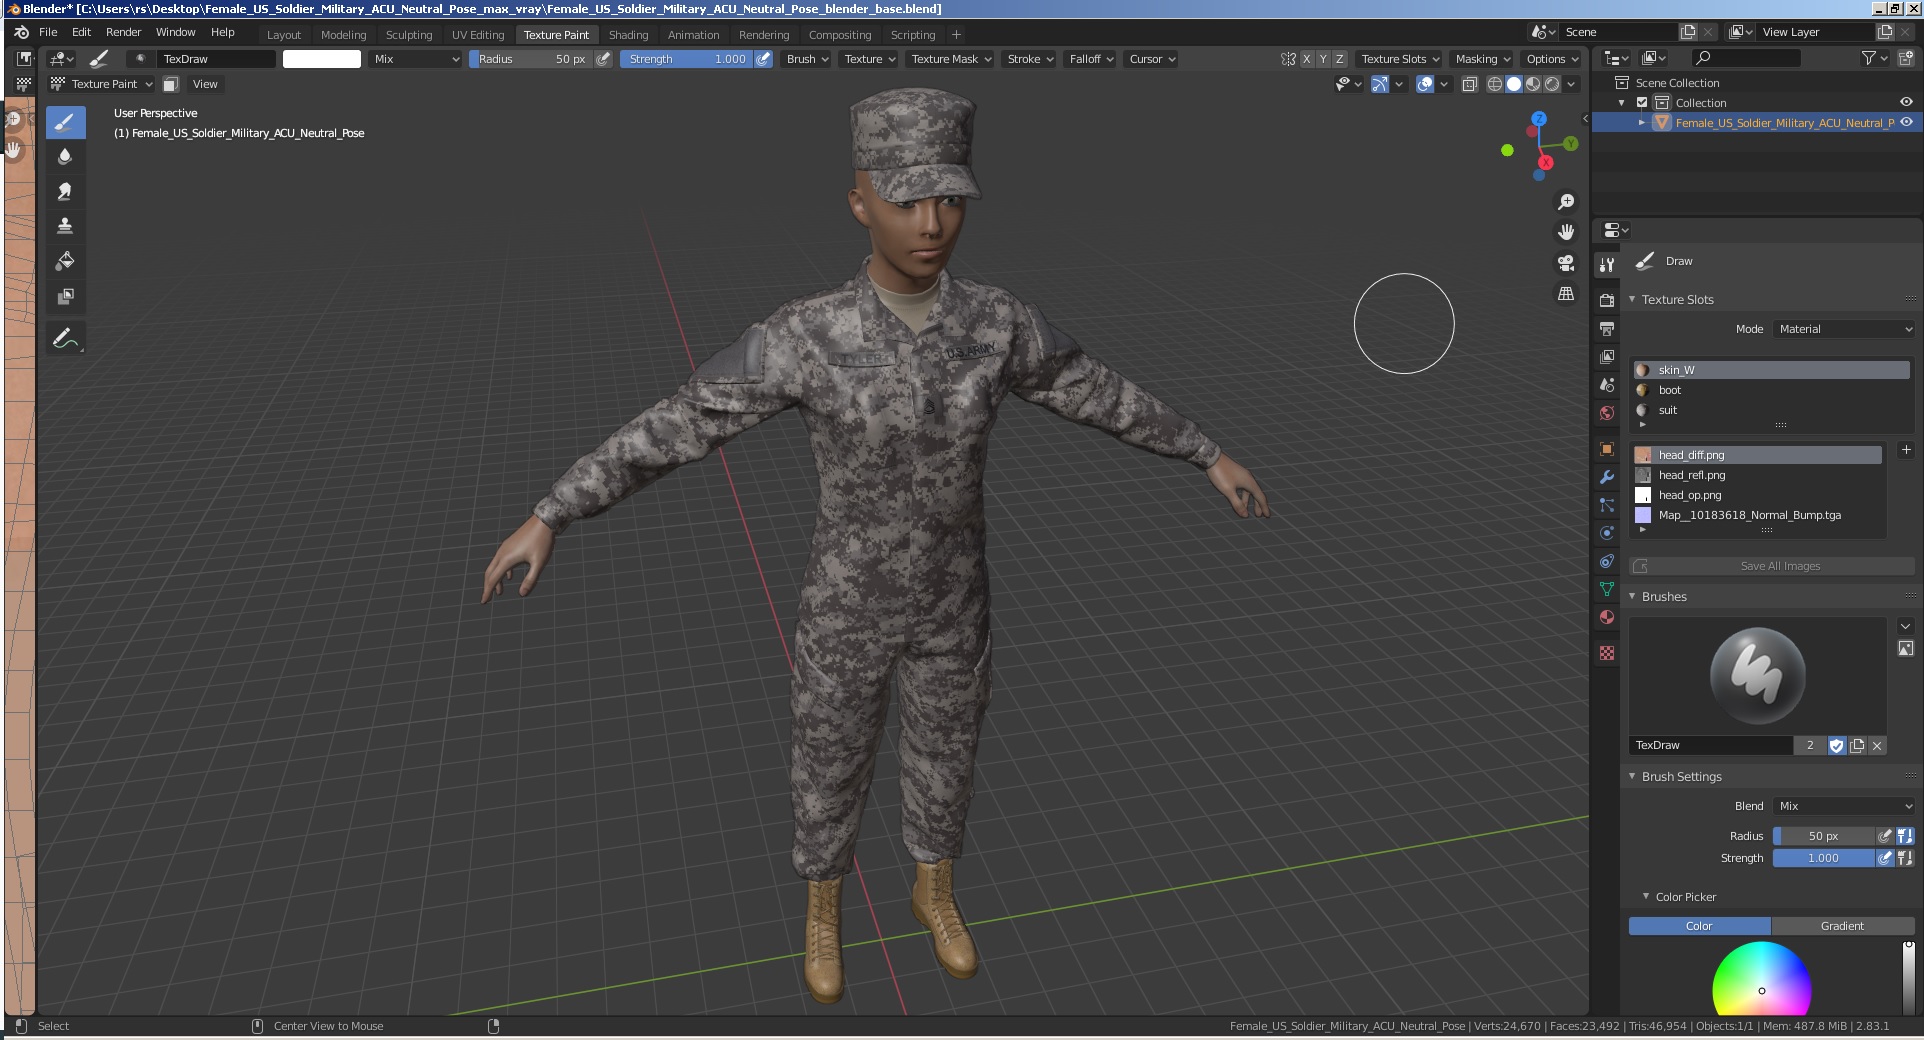This screenshot has height=1040, width=1924.
Task: Toggle radius pressure sensitivity in header
Action: point(603,59)
